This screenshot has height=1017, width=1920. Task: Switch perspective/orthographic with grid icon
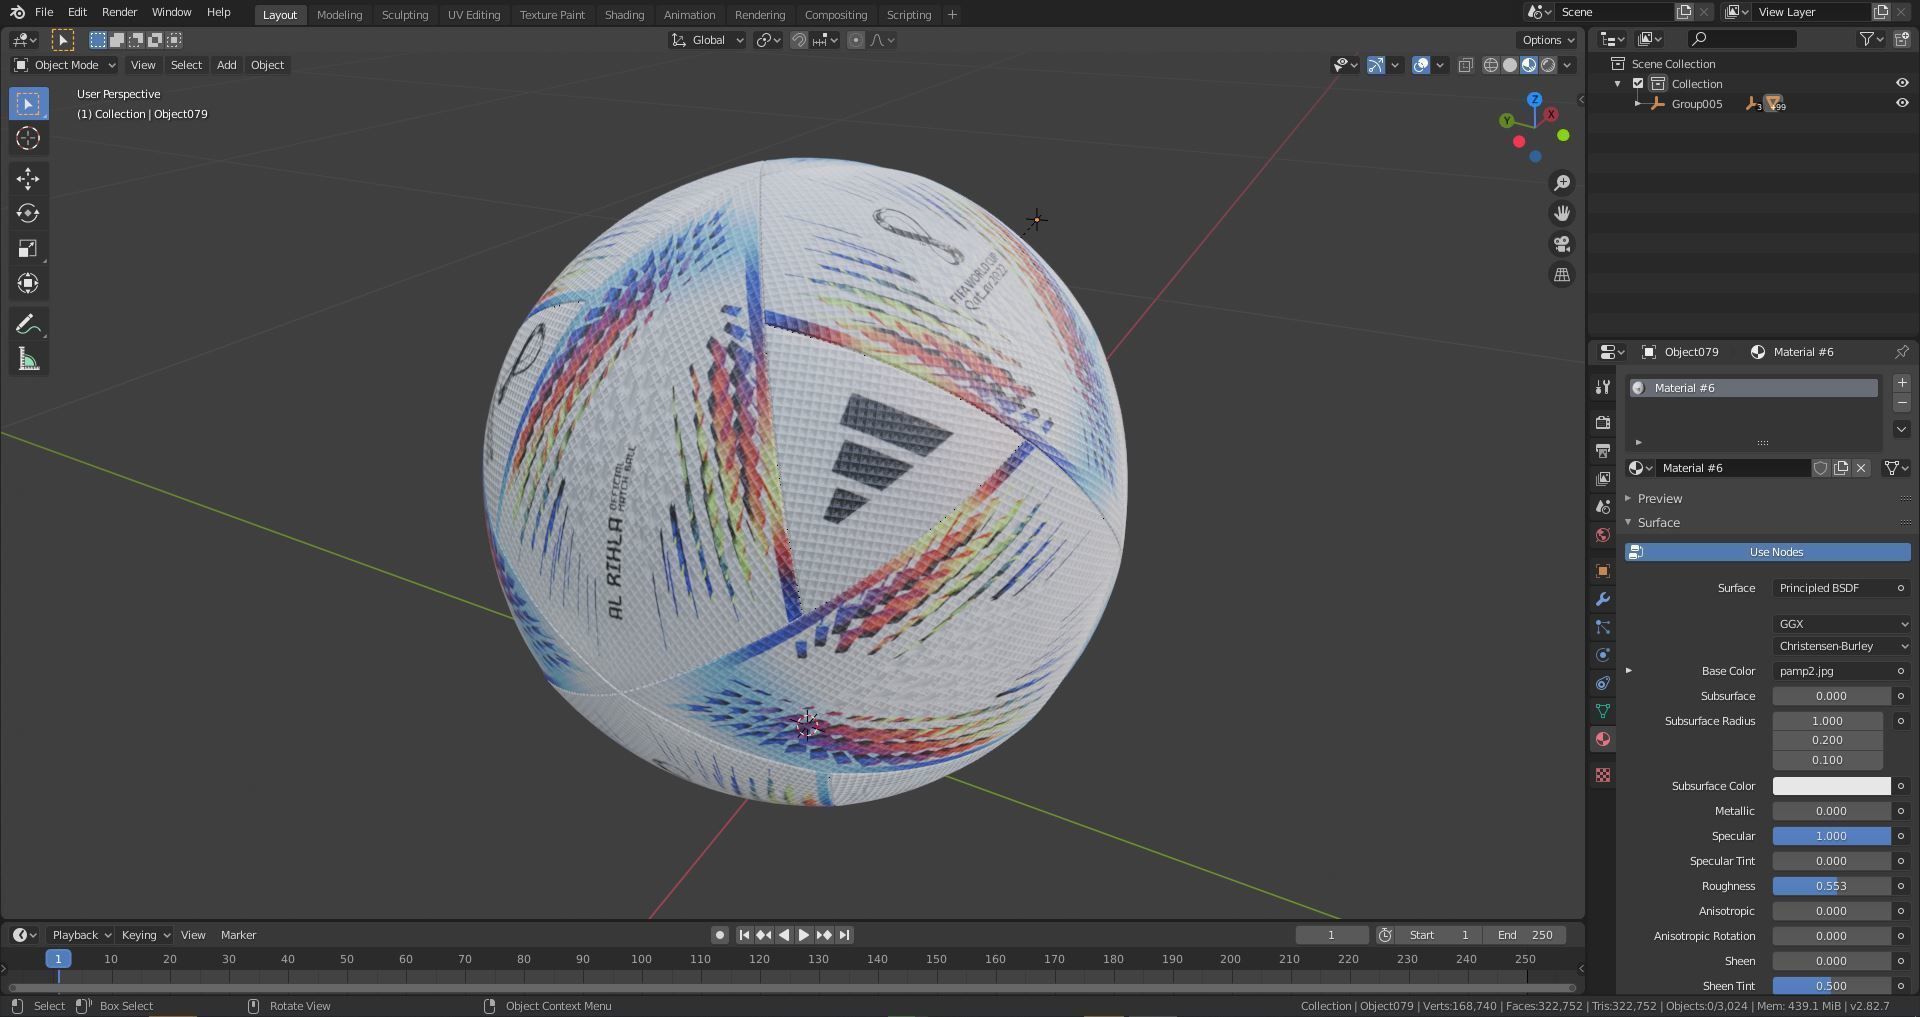click(x=1561, y=274)
